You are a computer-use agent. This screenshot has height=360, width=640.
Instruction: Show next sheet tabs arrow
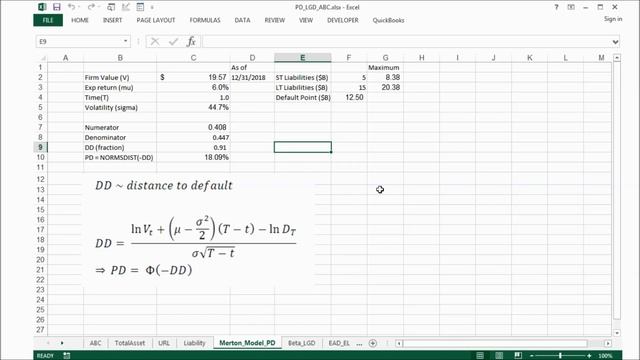pyautogui.click(x=62, y=343)
